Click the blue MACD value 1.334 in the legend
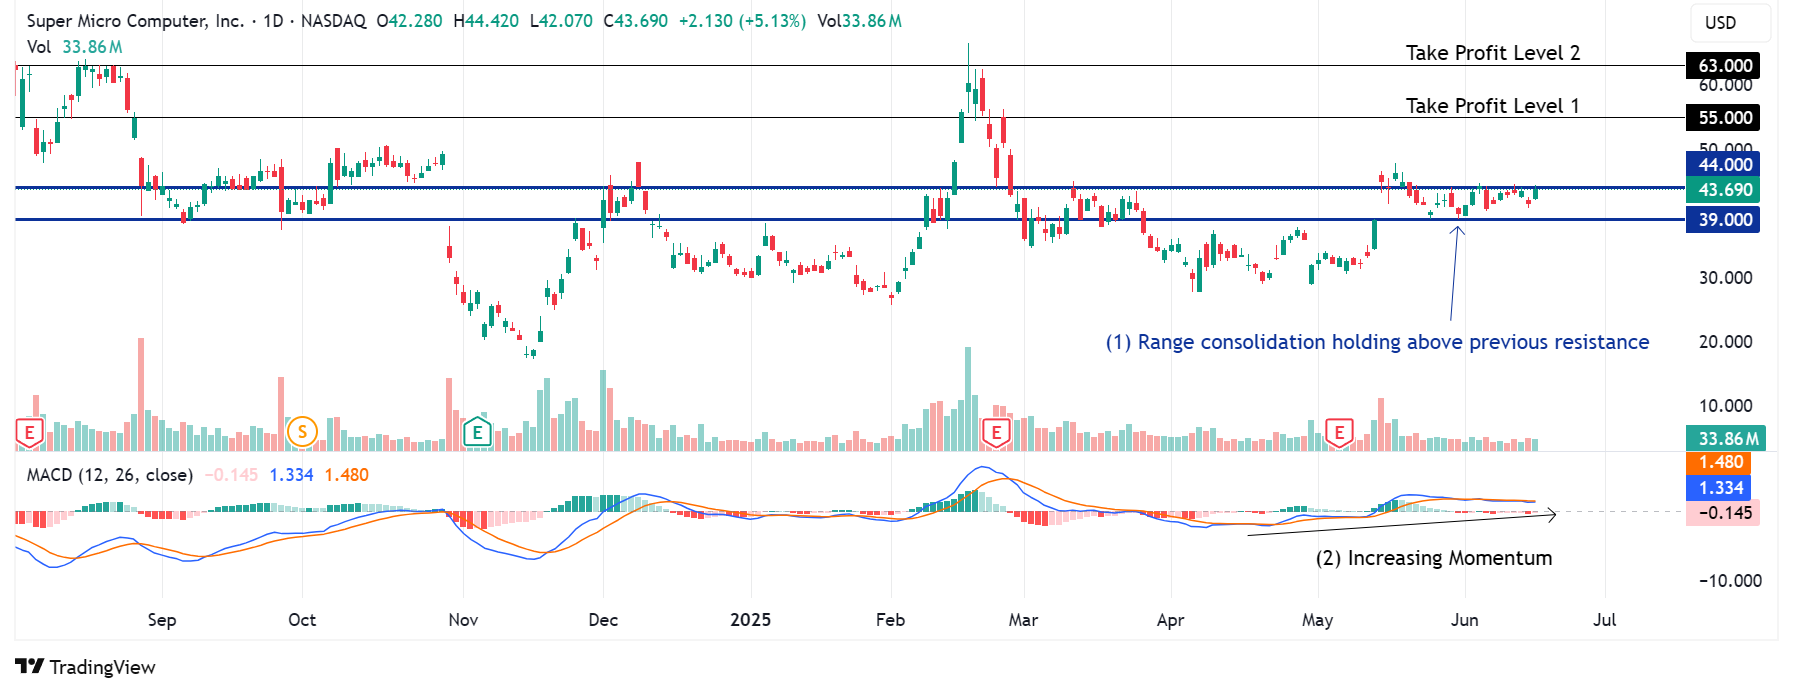Image resolution: width=1793 pixels, height=693 pixels. coord(292,475)
